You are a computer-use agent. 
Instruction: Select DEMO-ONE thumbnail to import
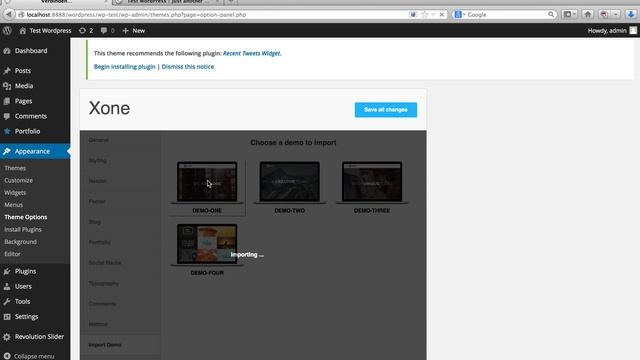[207, 182]
